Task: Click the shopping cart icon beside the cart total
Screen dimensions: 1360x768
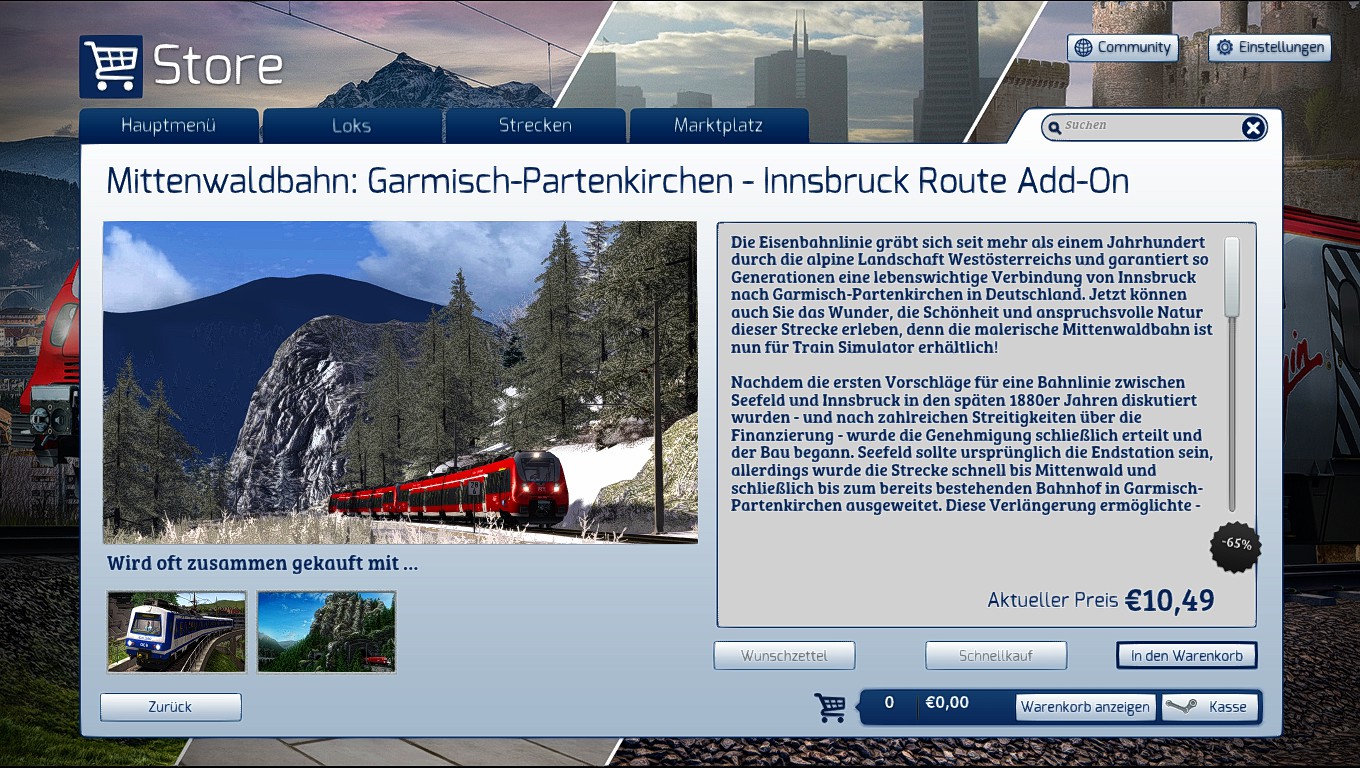Action: click(x=830, y=706)
